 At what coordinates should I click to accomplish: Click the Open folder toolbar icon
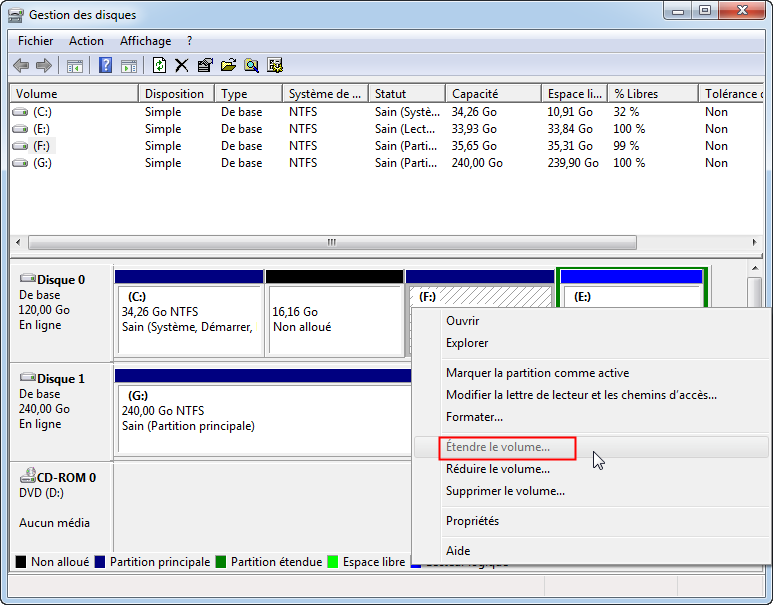(228, 65)
